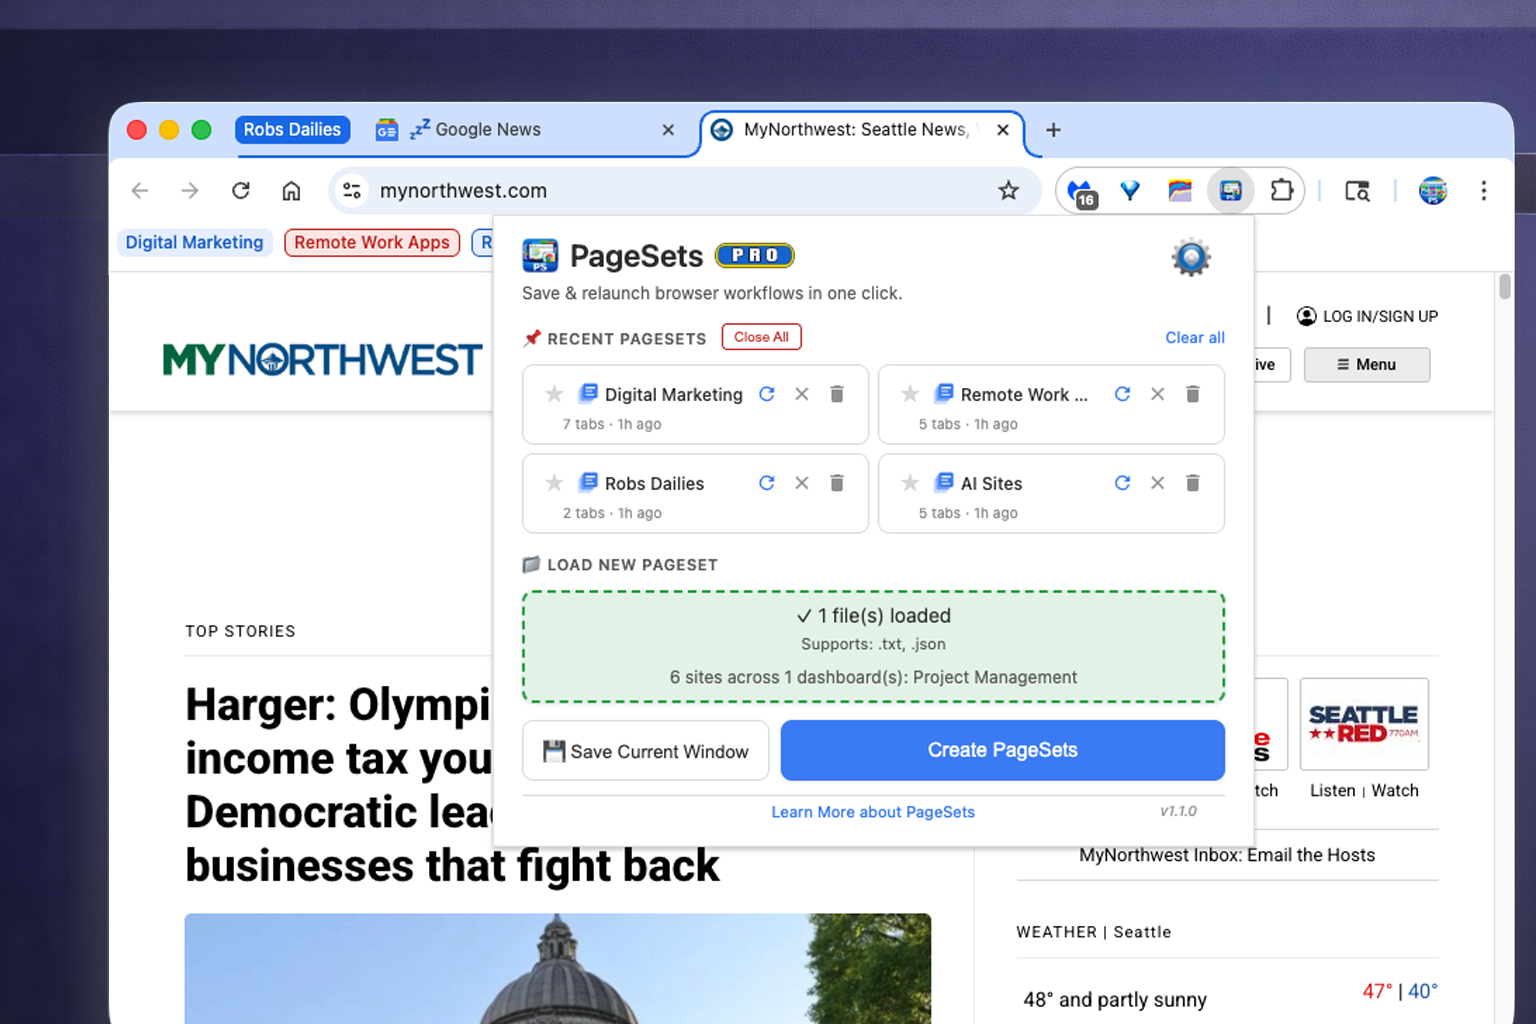Go back to the previous page
Image resolution: width=1536 pixels, height=1024 pixels.
pyautogui.click(x=140, y=190)
